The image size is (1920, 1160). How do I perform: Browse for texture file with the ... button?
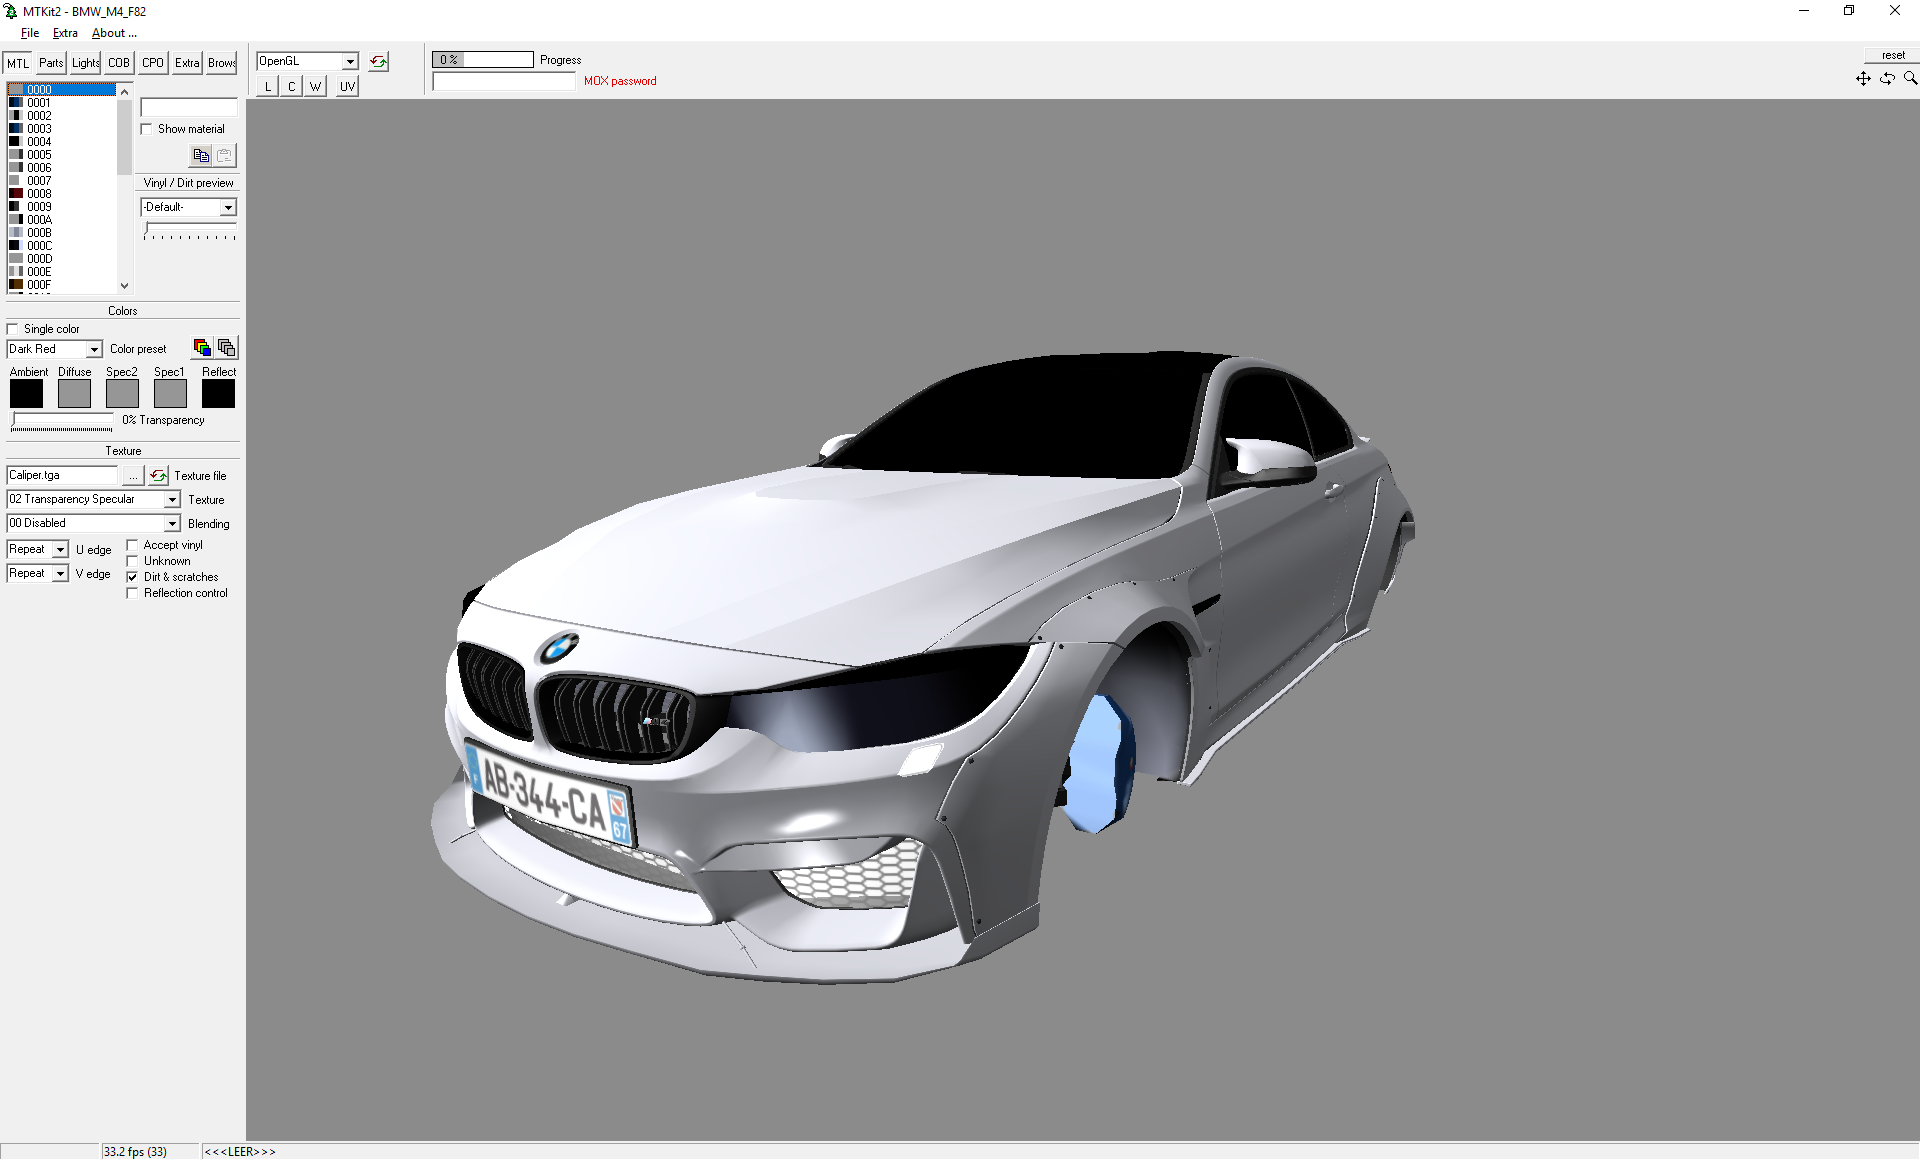133,475
